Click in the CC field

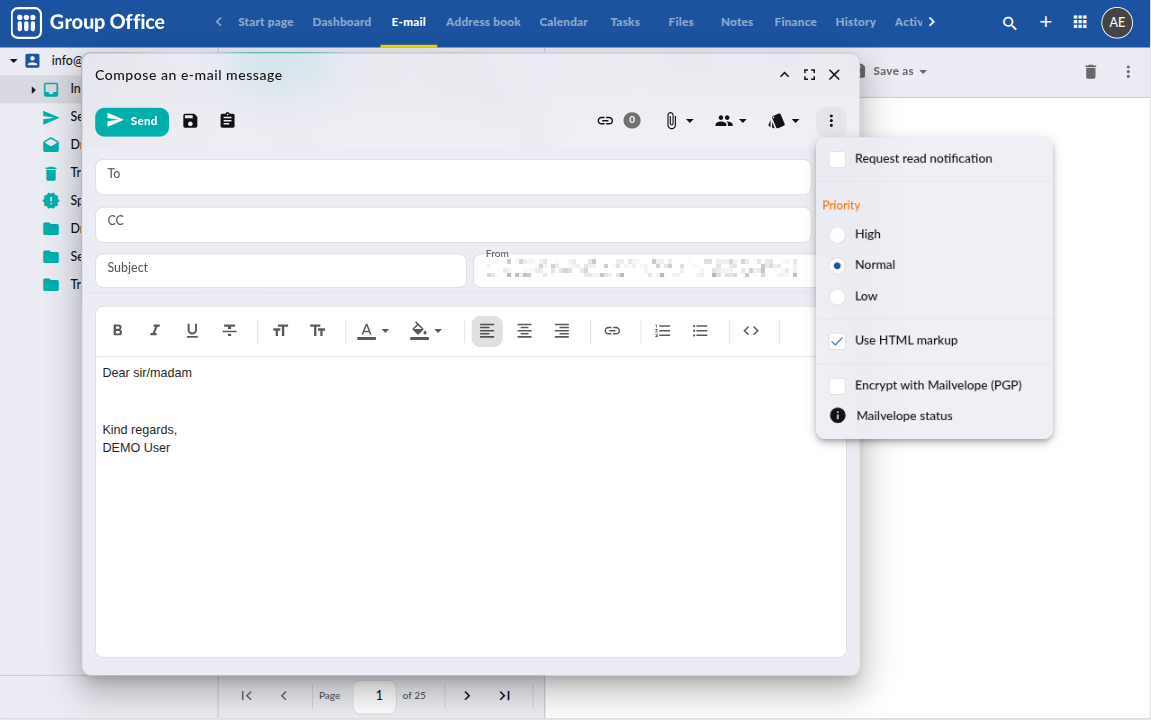[453, 225]
